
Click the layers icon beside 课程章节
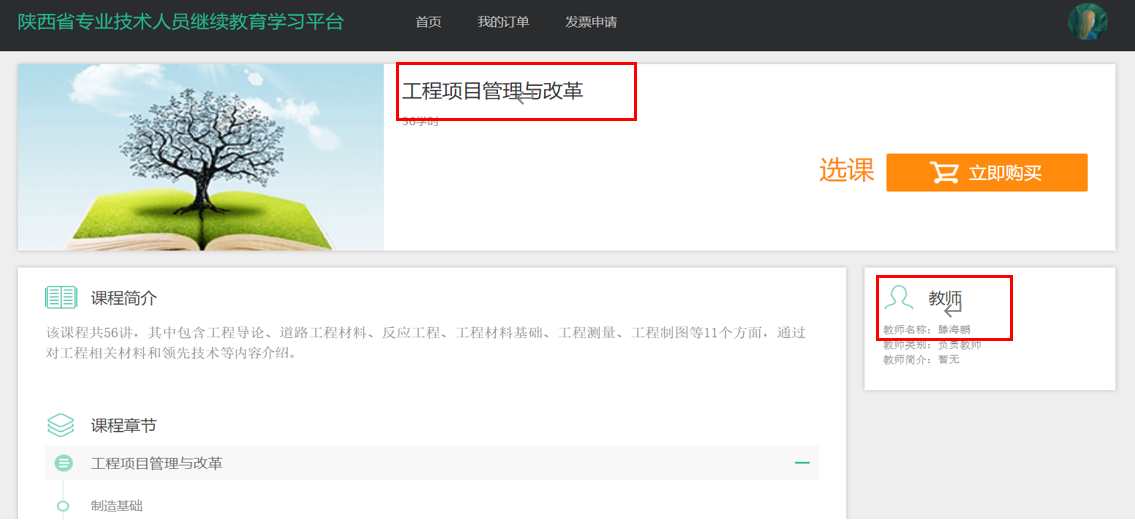61,425
